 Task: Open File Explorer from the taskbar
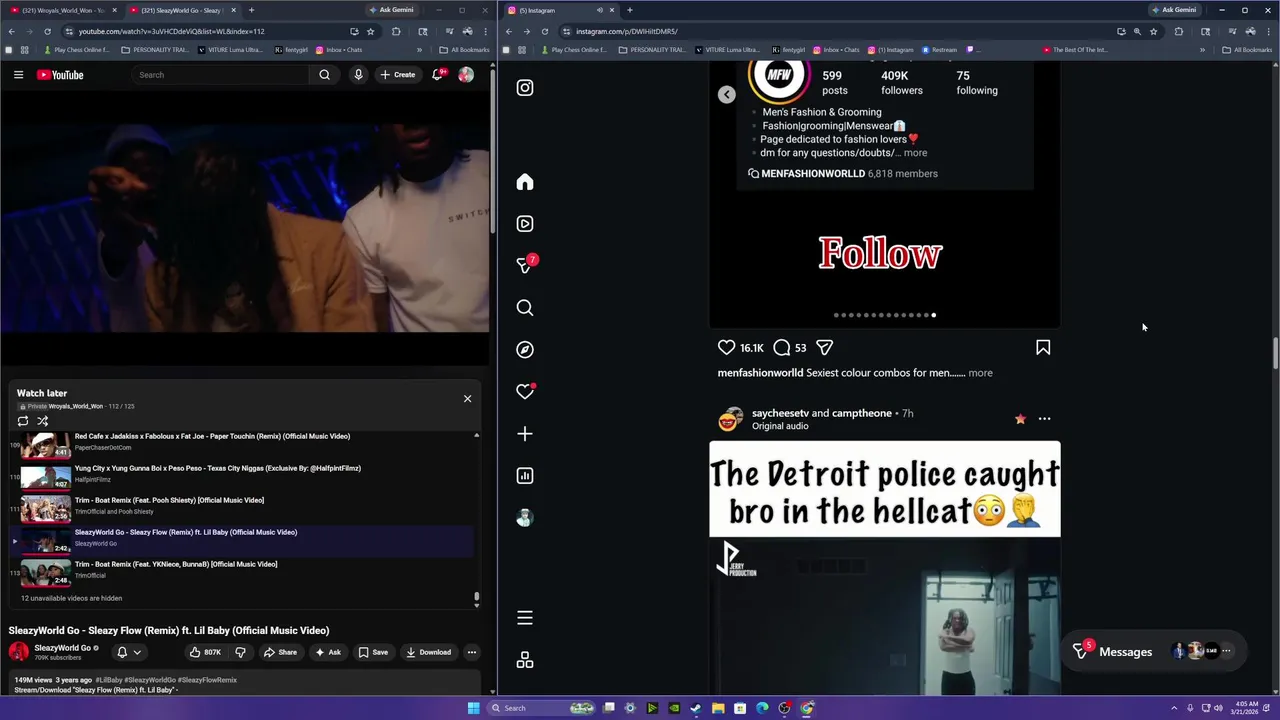(x=718, y=708)
